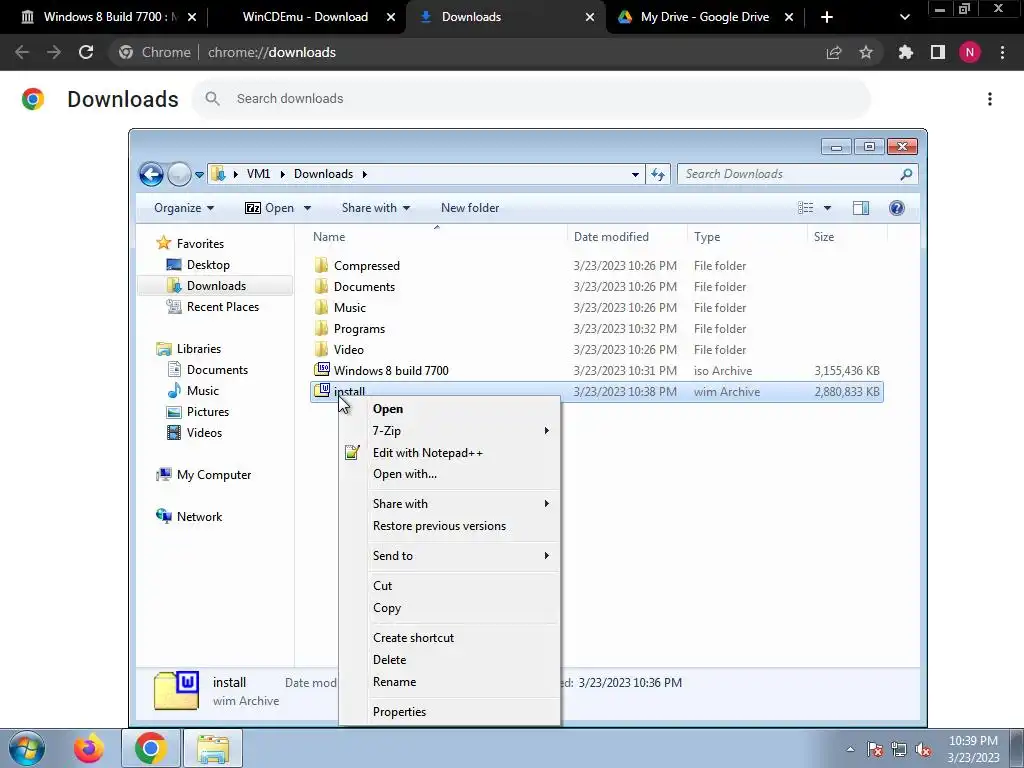Select the Compressed folder
Viewport: 1024px width, 768px height.
pos(366,266)
